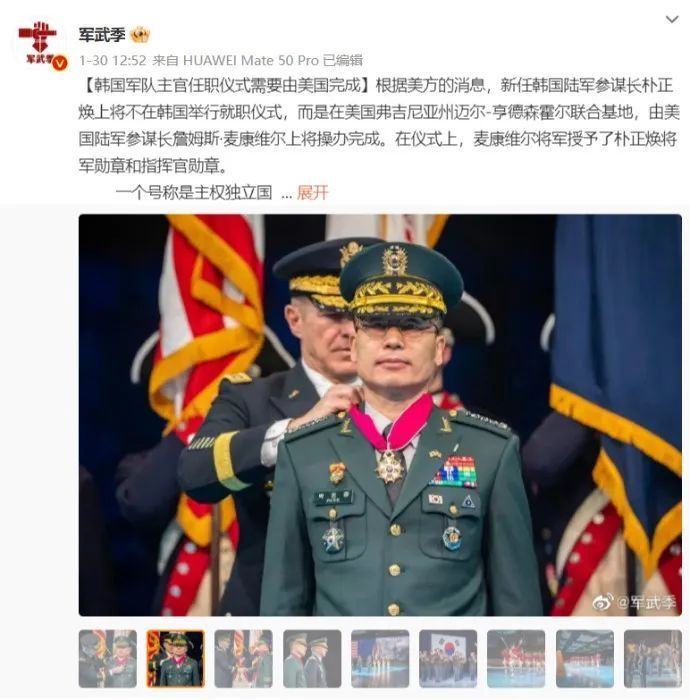Screen dimensions: 690x700
Task: Open the post options chevron menu
Action: [x=672, y=19]
